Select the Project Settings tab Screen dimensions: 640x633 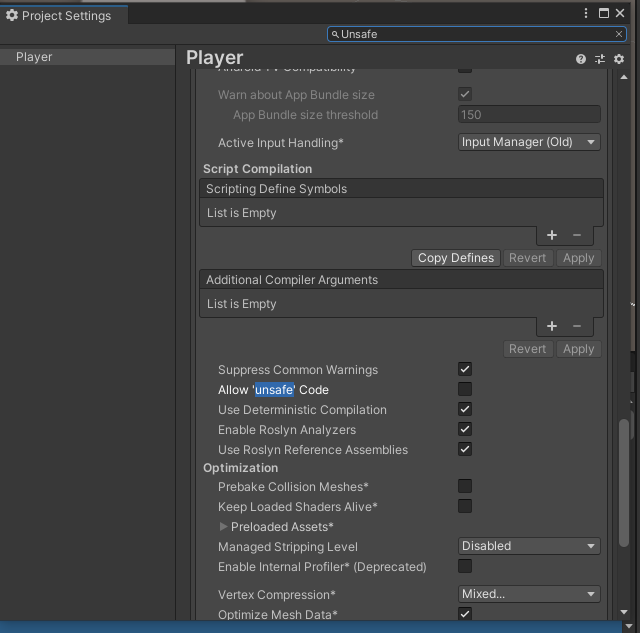[x=64, y=16]
